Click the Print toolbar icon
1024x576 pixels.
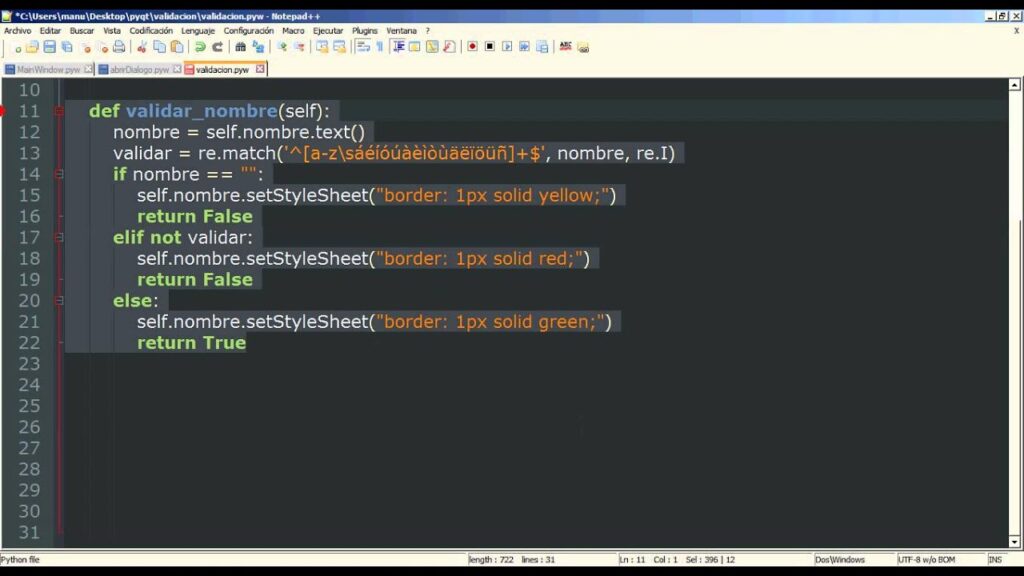pos(119,47)
